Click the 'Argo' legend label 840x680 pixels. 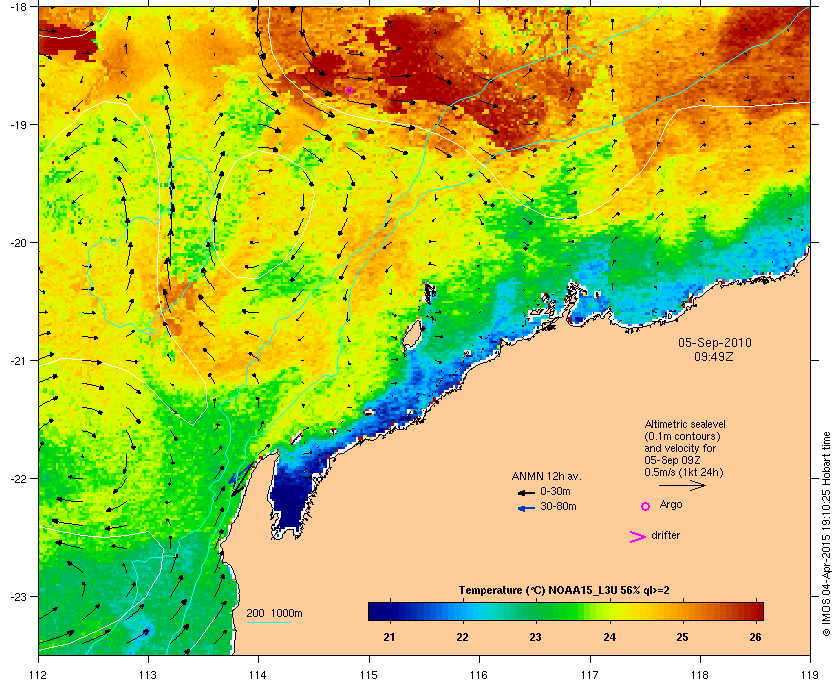pos(671,505)
